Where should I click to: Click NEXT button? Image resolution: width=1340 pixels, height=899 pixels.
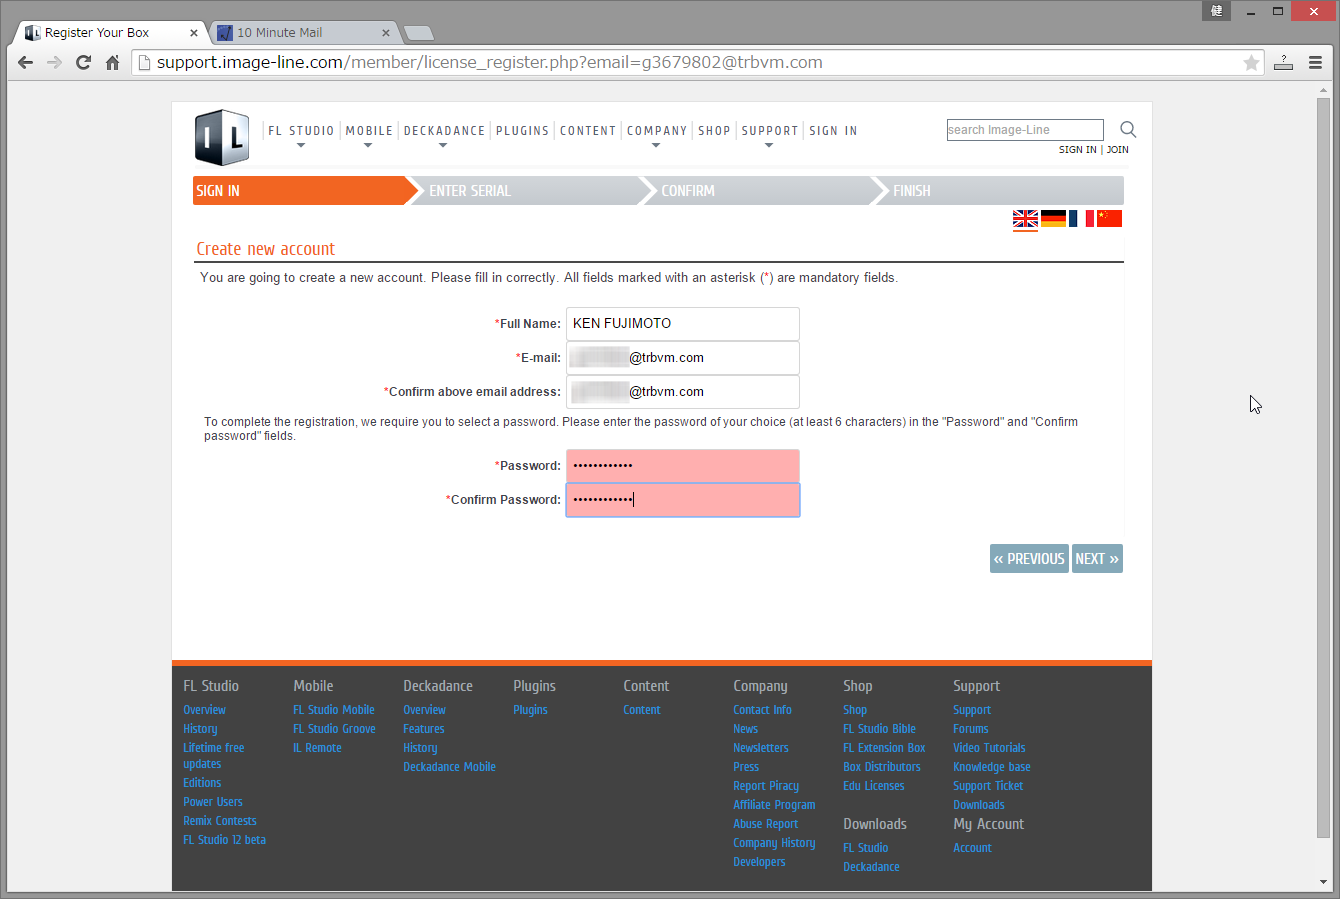click(1097, 559)
